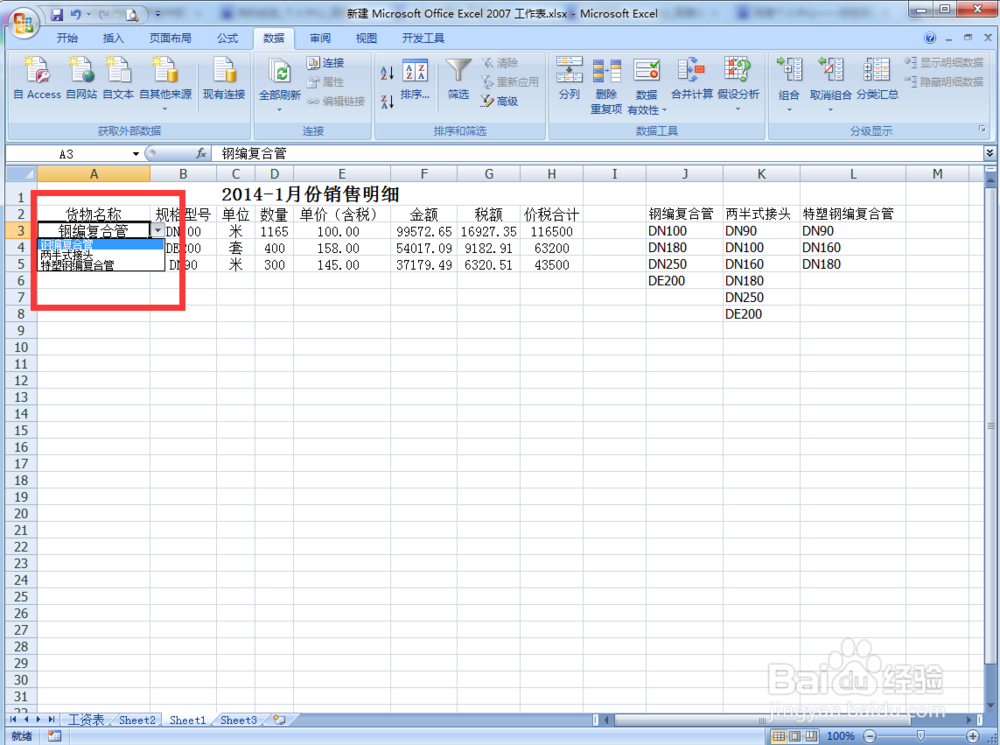Sort ascending A to Z
Image resolution: width=1000 pixels, height=745 pixels.
[x=387, y=73]
